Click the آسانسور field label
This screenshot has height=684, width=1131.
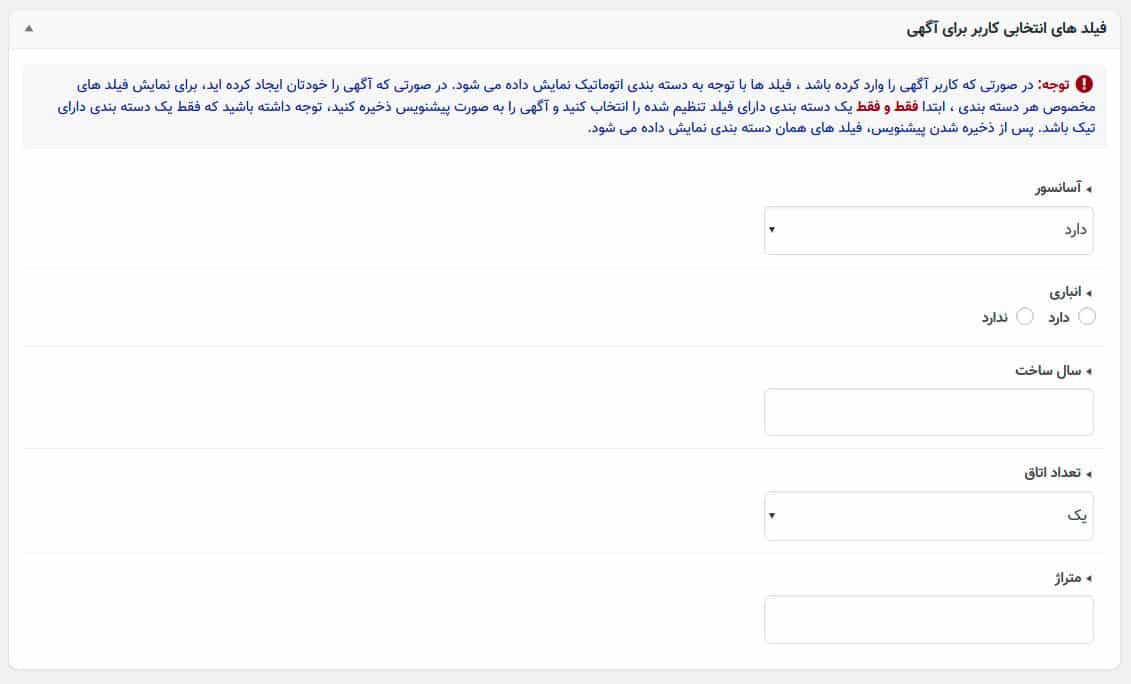[1058, 188]
